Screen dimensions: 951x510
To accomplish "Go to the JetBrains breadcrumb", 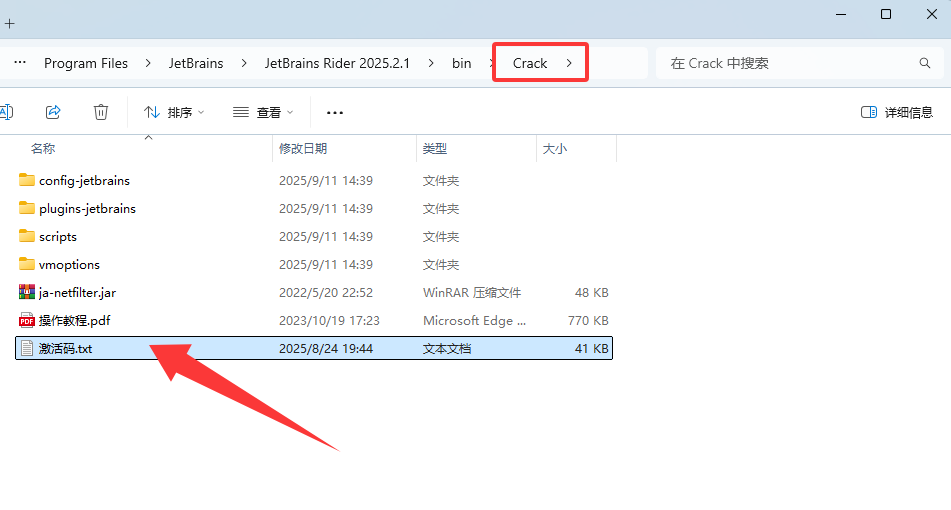I will [x=196, y=63].
